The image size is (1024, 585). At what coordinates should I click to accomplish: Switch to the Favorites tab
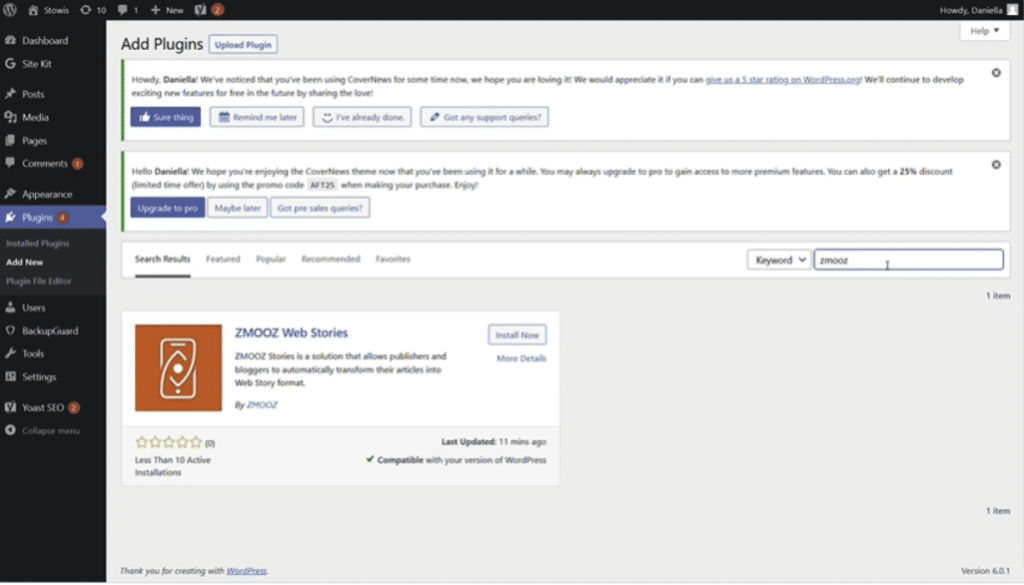[393, 259]
